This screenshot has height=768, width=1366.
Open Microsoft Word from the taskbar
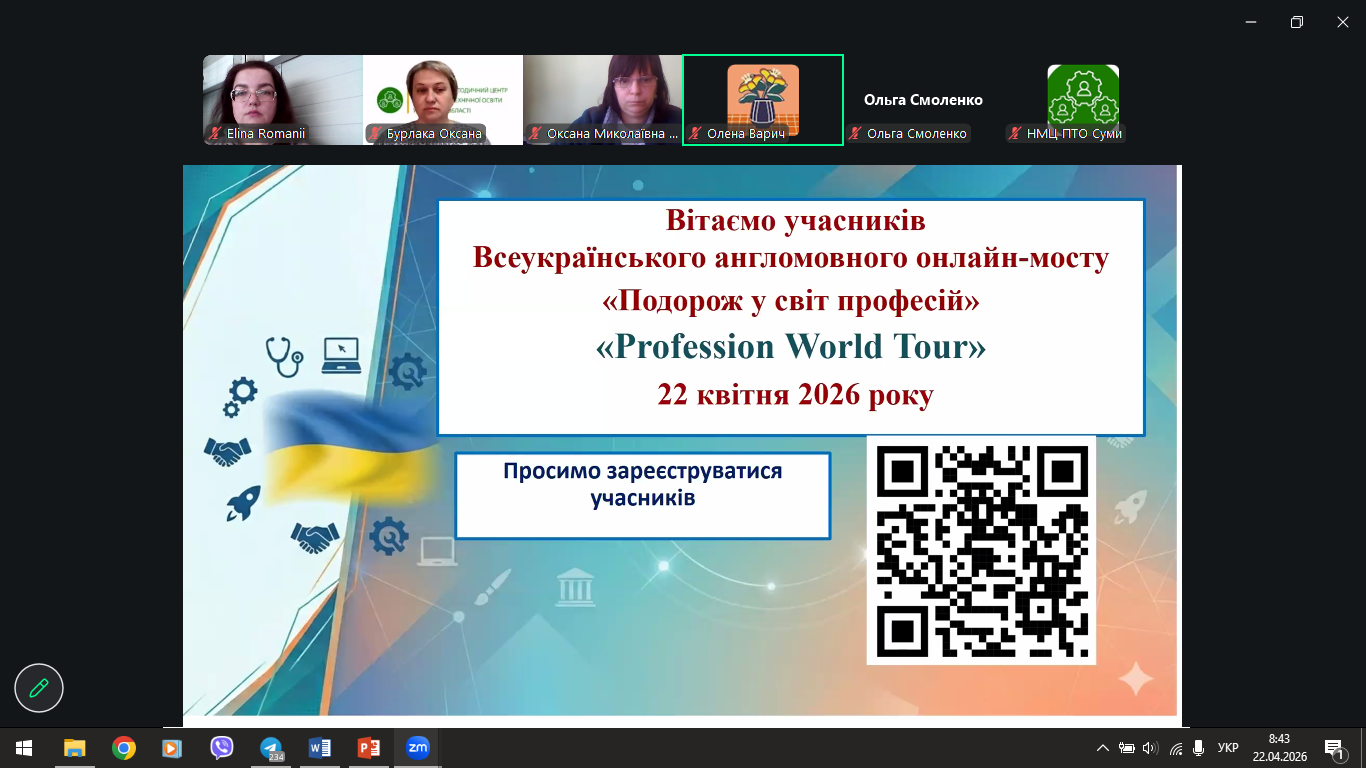(320, 747)
